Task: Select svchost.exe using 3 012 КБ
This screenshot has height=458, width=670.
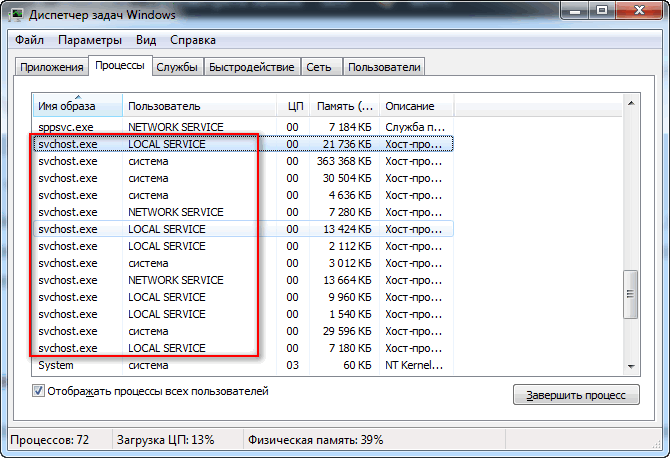Action: (243, 263)
